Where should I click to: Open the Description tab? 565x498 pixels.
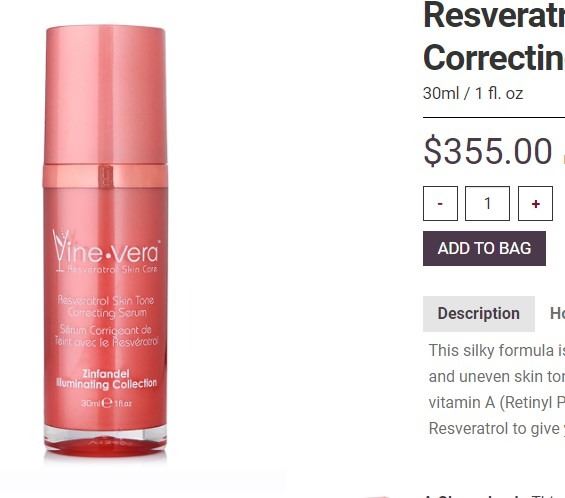[479, 314]
